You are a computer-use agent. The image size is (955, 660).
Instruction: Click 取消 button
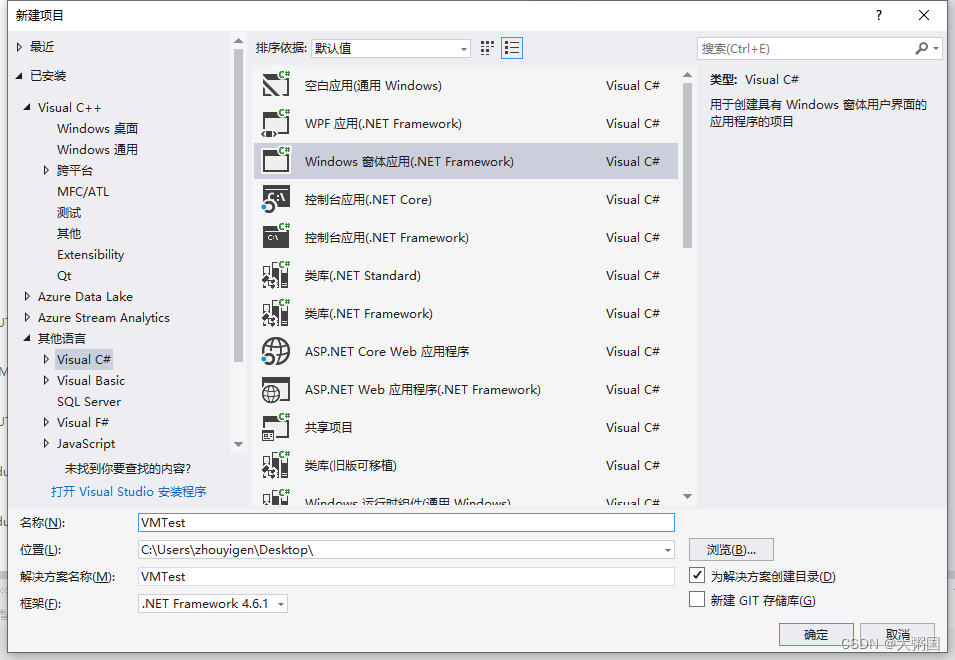898,634
